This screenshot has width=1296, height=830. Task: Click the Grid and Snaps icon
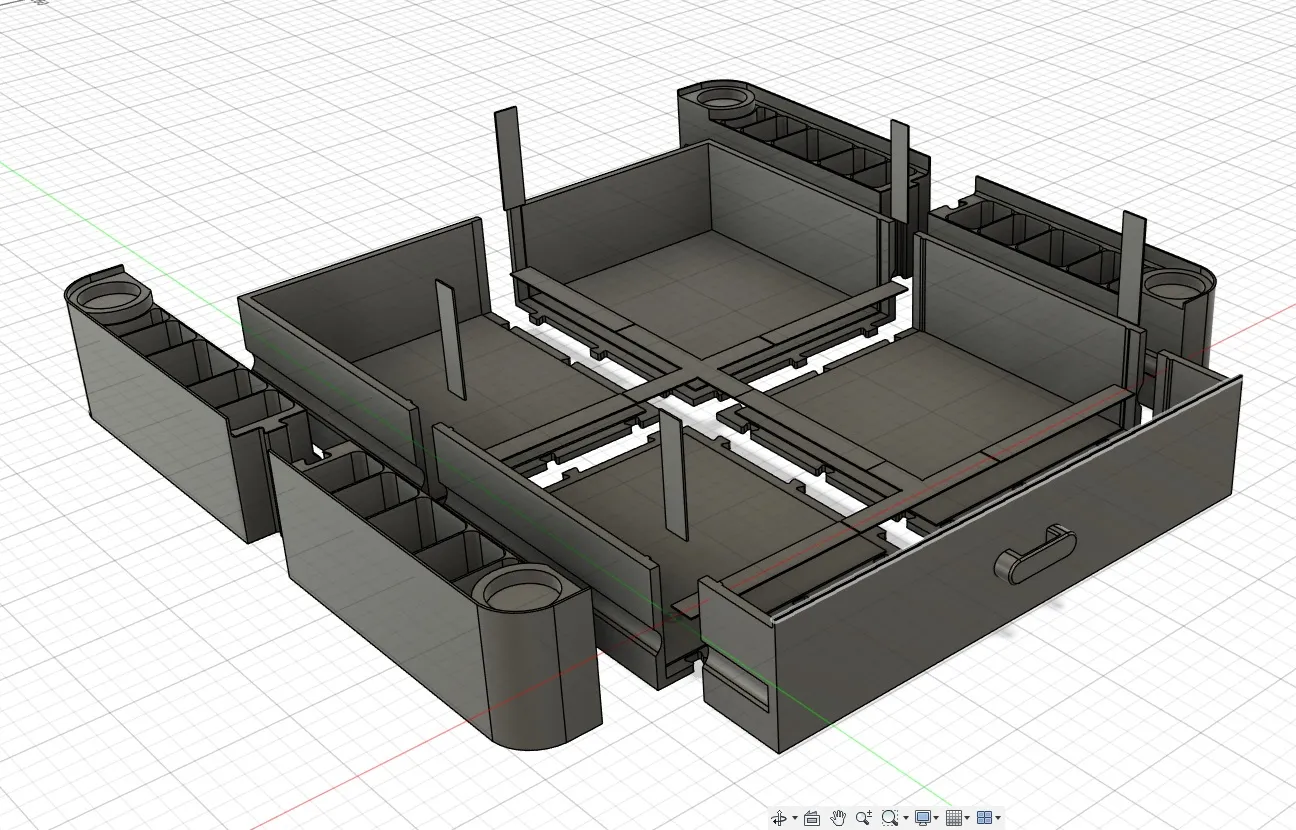tap(954, 817)
